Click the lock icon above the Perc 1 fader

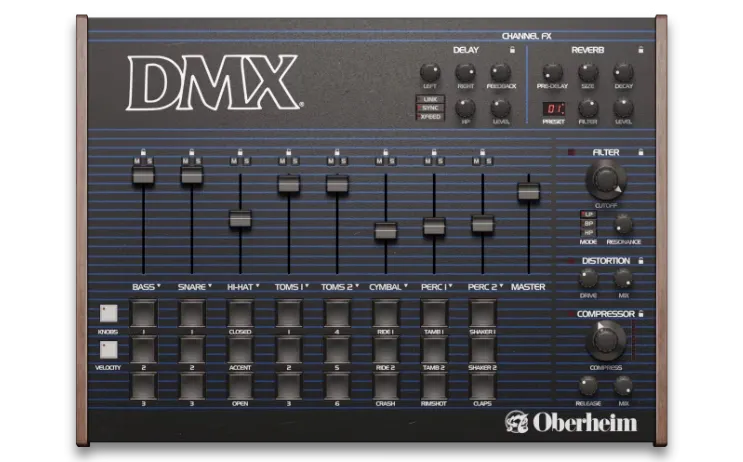[434, 153]
